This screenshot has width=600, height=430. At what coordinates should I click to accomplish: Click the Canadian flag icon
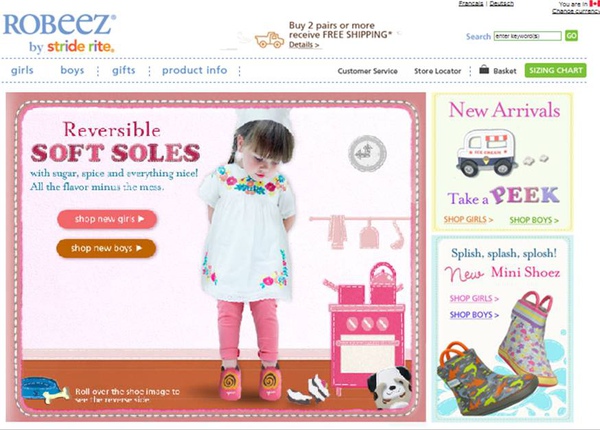[x=595, y=3]
